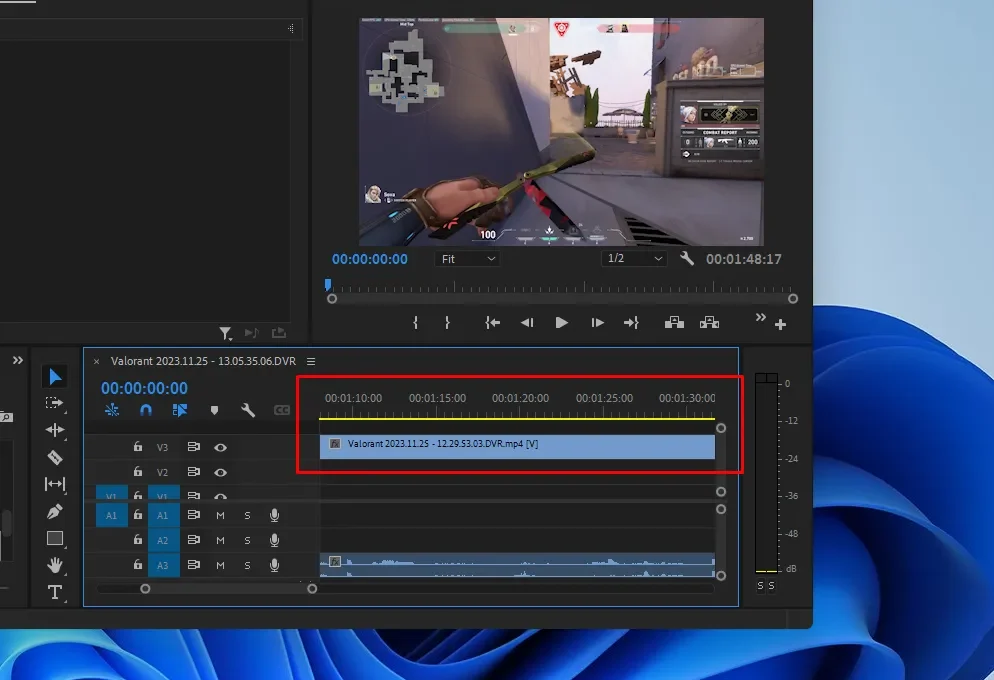Open Timeline Display Settings wrench

(248, 410)
